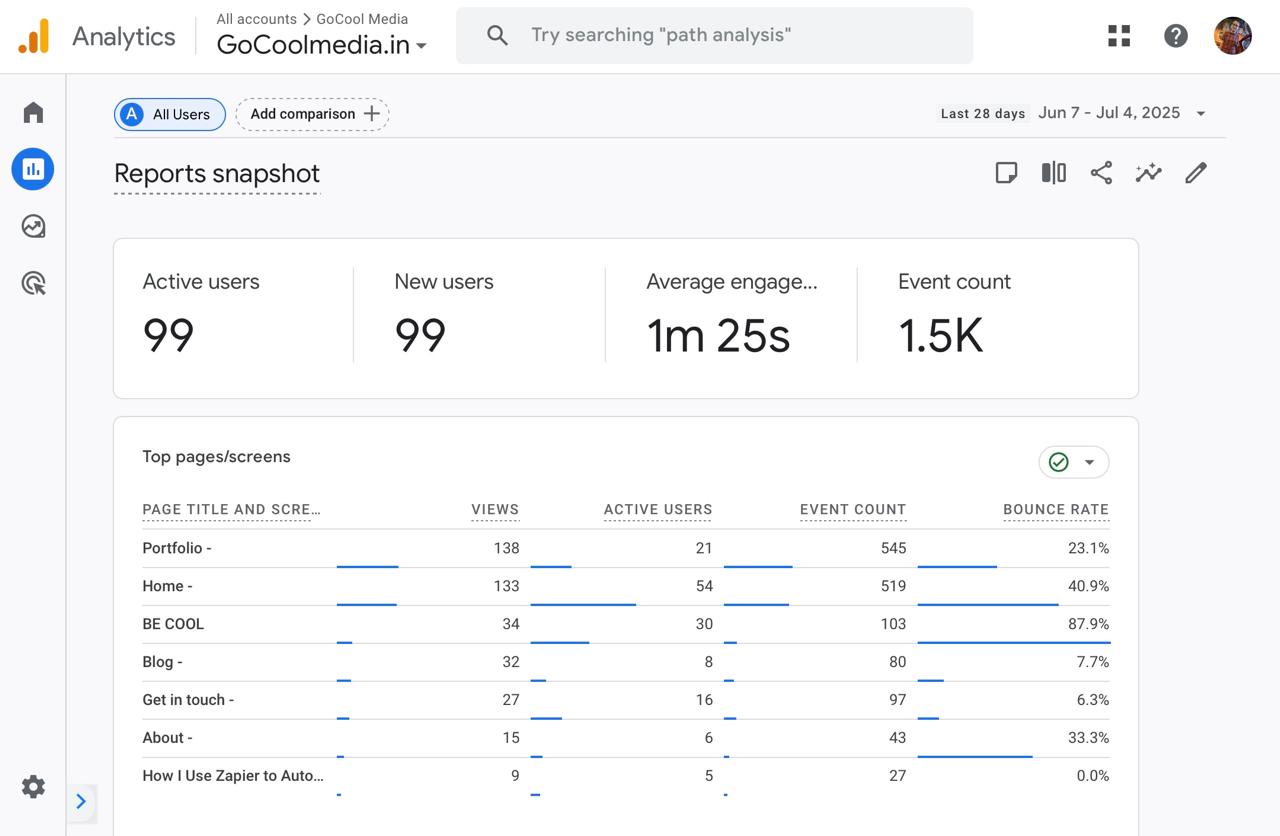1280x836 pixels.
Task: Click the Add comparison button
Action: 313,114
